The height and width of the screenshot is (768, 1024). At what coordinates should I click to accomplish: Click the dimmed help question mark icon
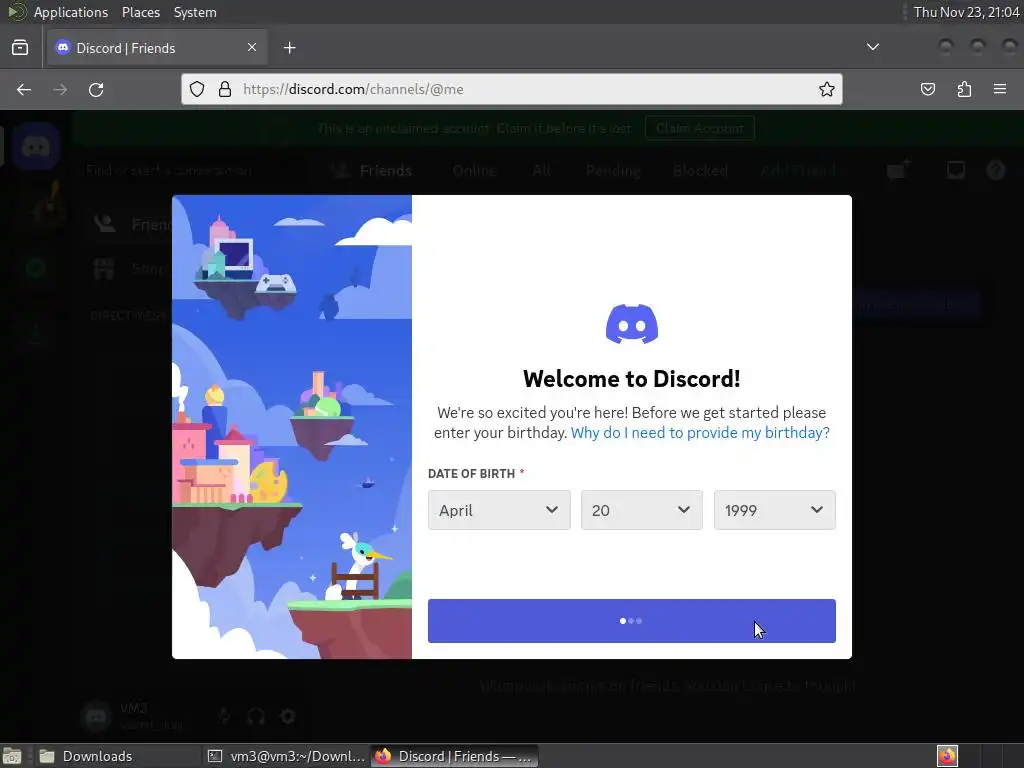click(x=996, y=170)
